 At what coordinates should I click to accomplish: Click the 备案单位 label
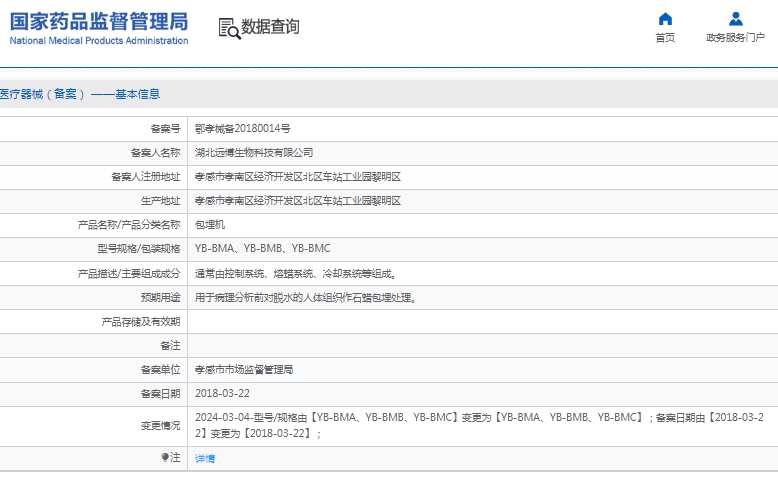tap(160, 369)
